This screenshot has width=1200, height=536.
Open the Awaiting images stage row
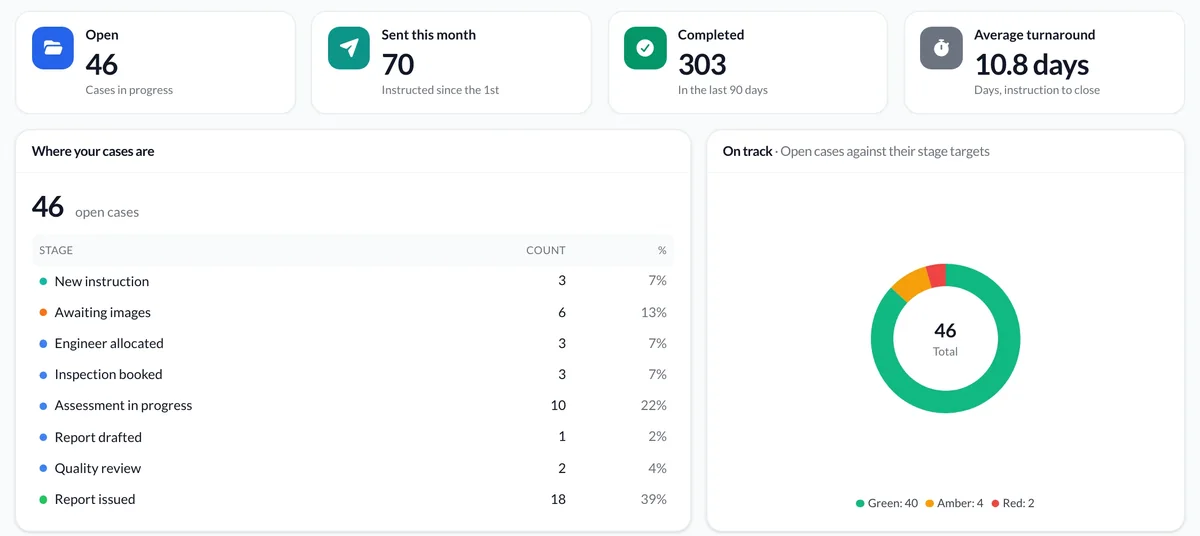pos(353,313)
